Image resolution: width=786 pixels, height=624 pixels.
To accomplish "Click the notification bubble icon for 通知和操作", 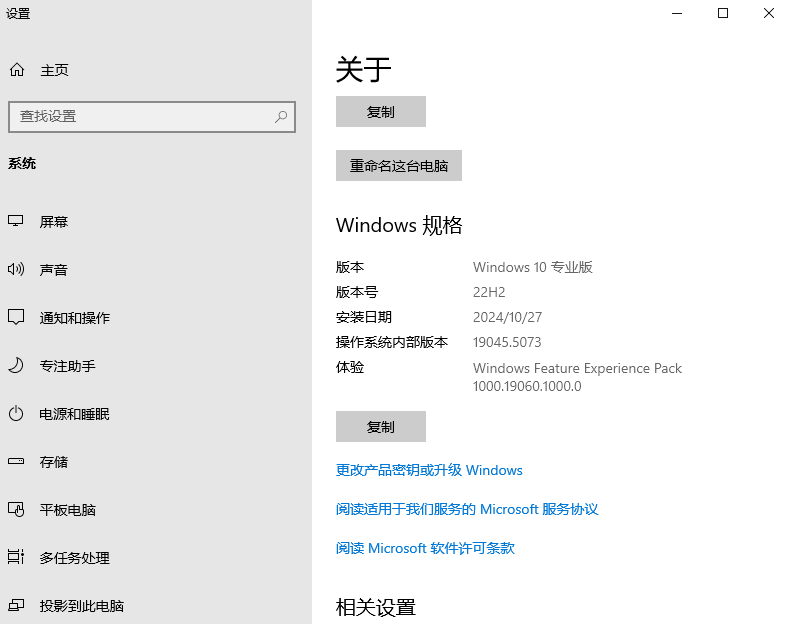I will tap(16, 317).
